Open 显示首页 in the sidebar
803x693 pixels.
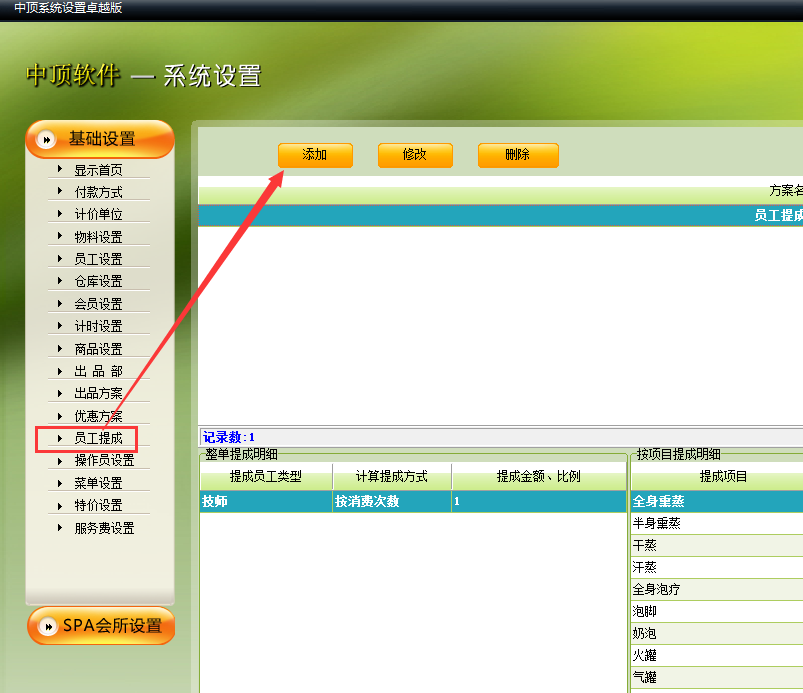pos(98,170)
